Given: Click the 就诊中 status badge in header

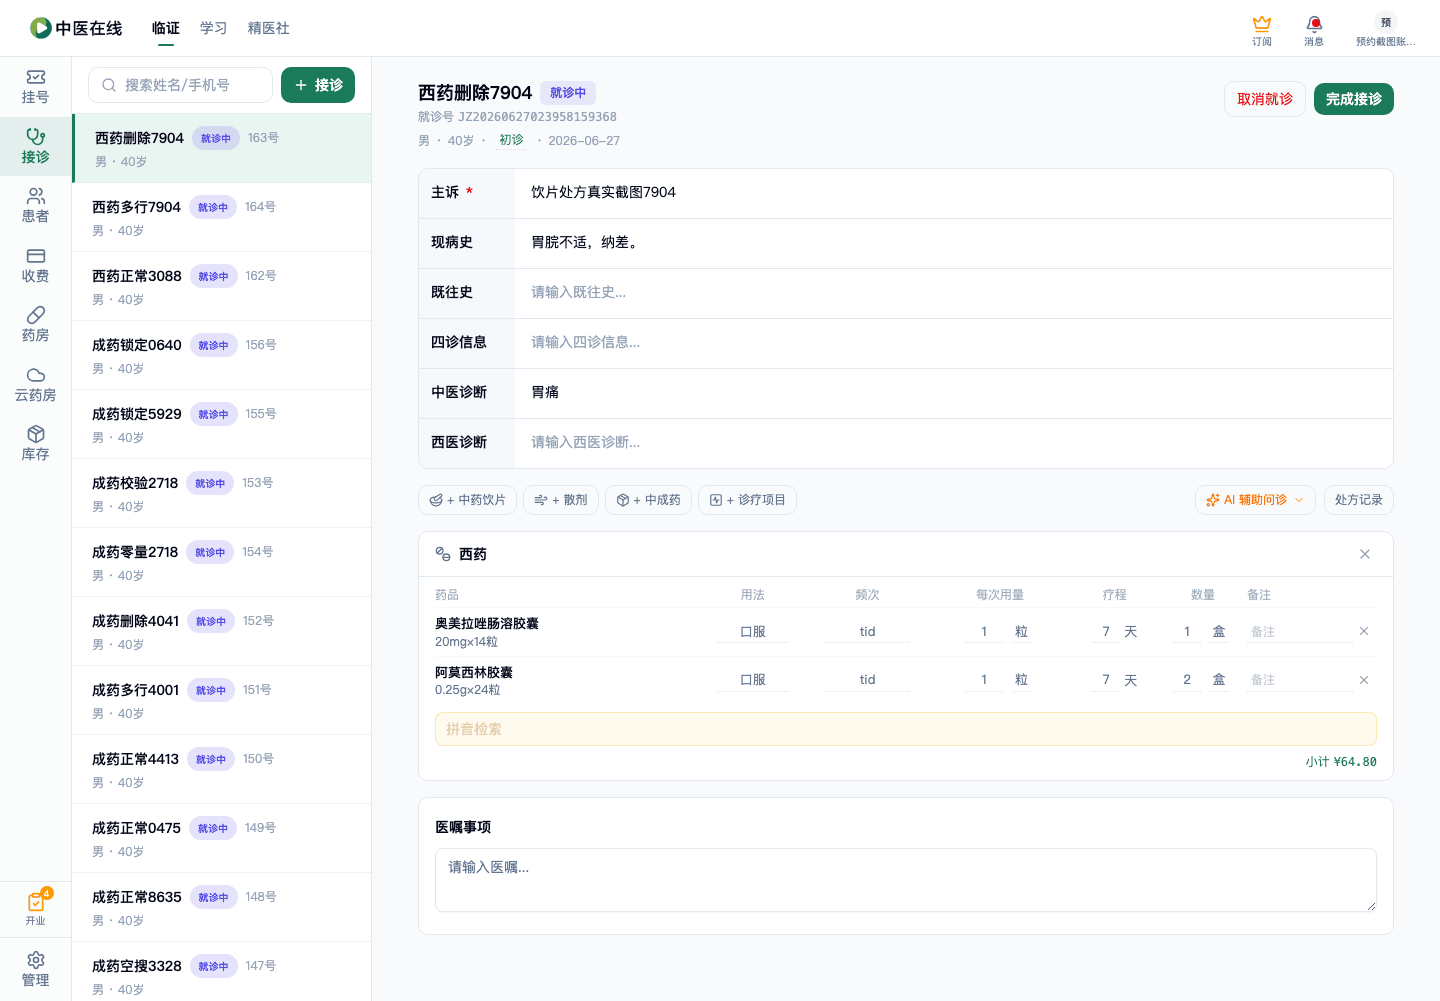Looking at the screenshot, I should pos(568,93).
